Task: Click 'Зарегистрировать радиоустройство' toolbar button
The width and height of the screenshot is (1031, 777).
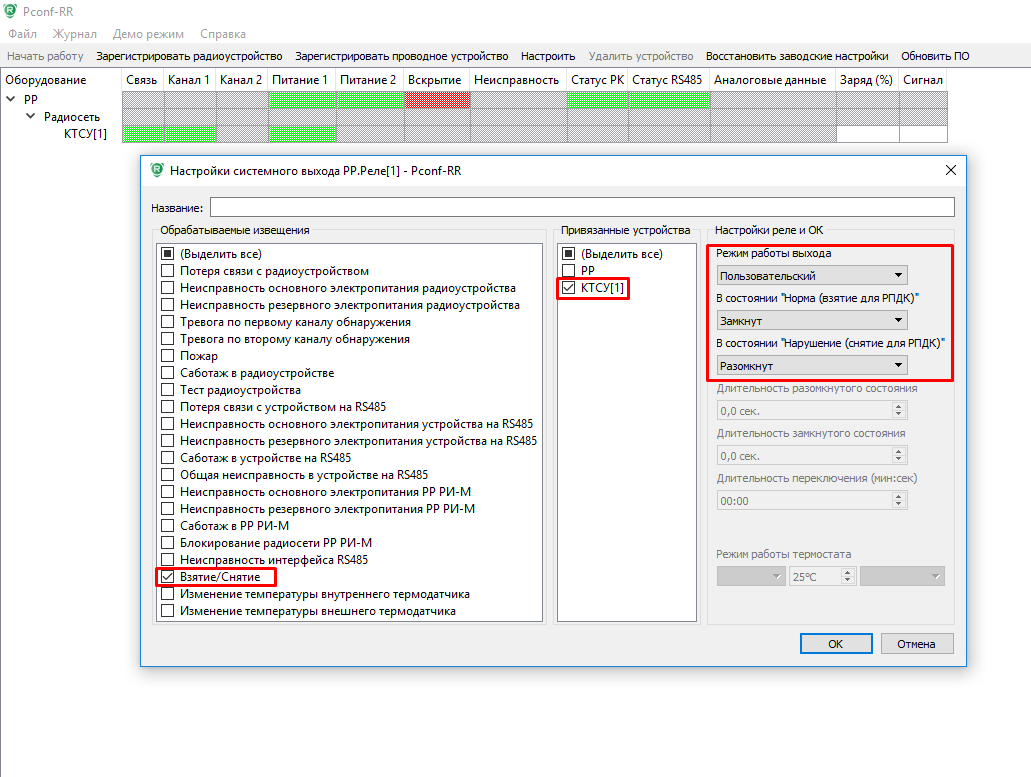Action: (189, 56)
